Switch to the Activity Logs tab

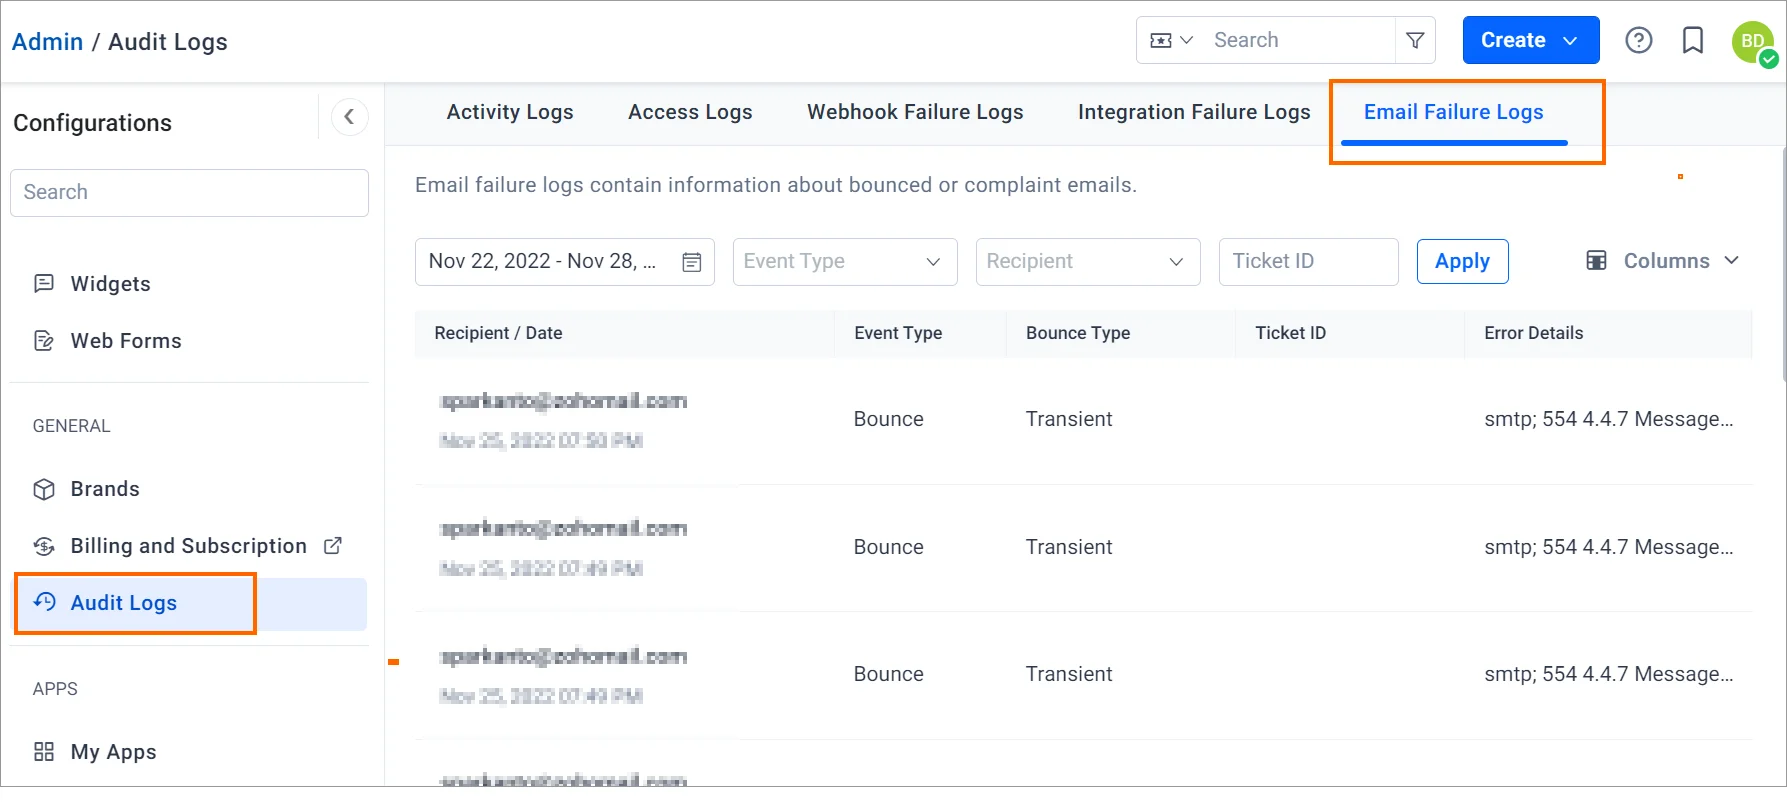[x=510, y=112]
